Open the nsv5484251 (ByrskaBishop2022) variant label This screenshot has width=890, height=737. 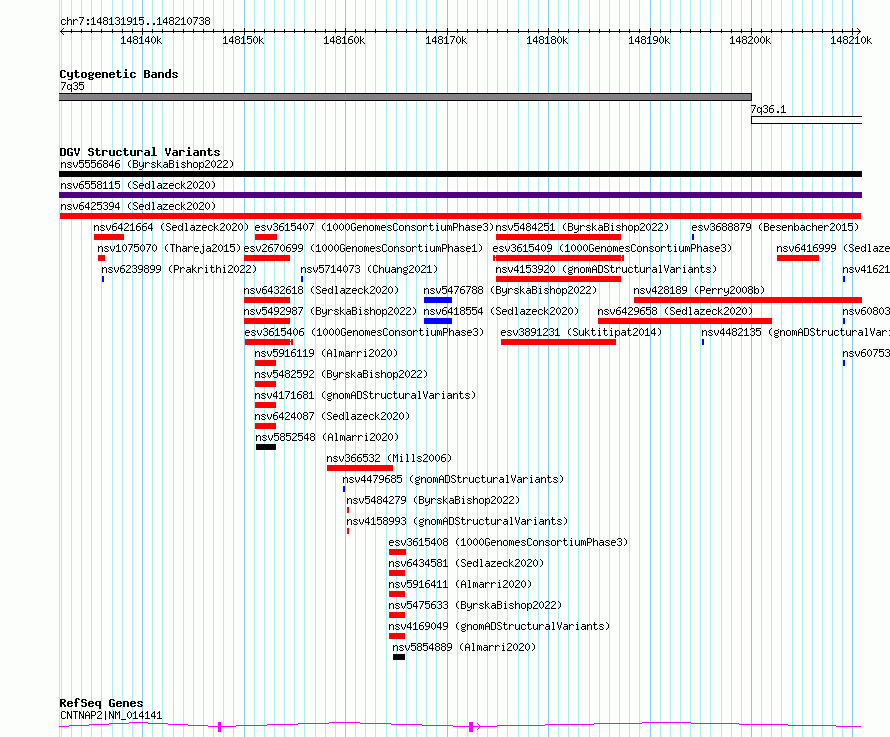coord(582,227)
